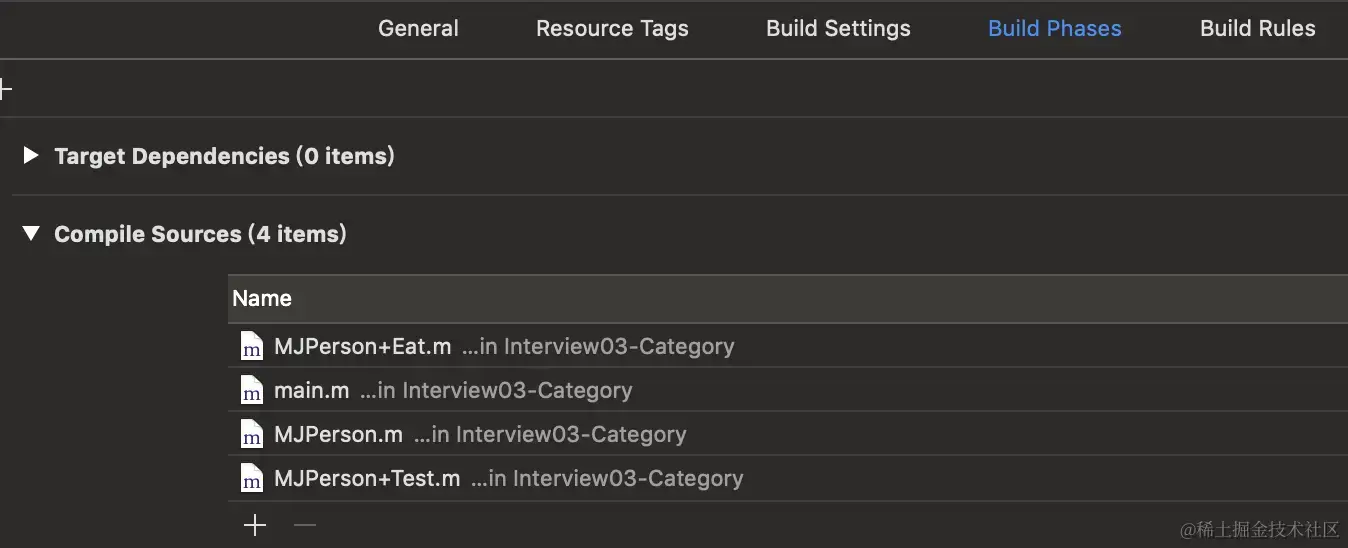Add a source file with the plus button
This screenshot has height=548, width=1348.
(255, 525)
